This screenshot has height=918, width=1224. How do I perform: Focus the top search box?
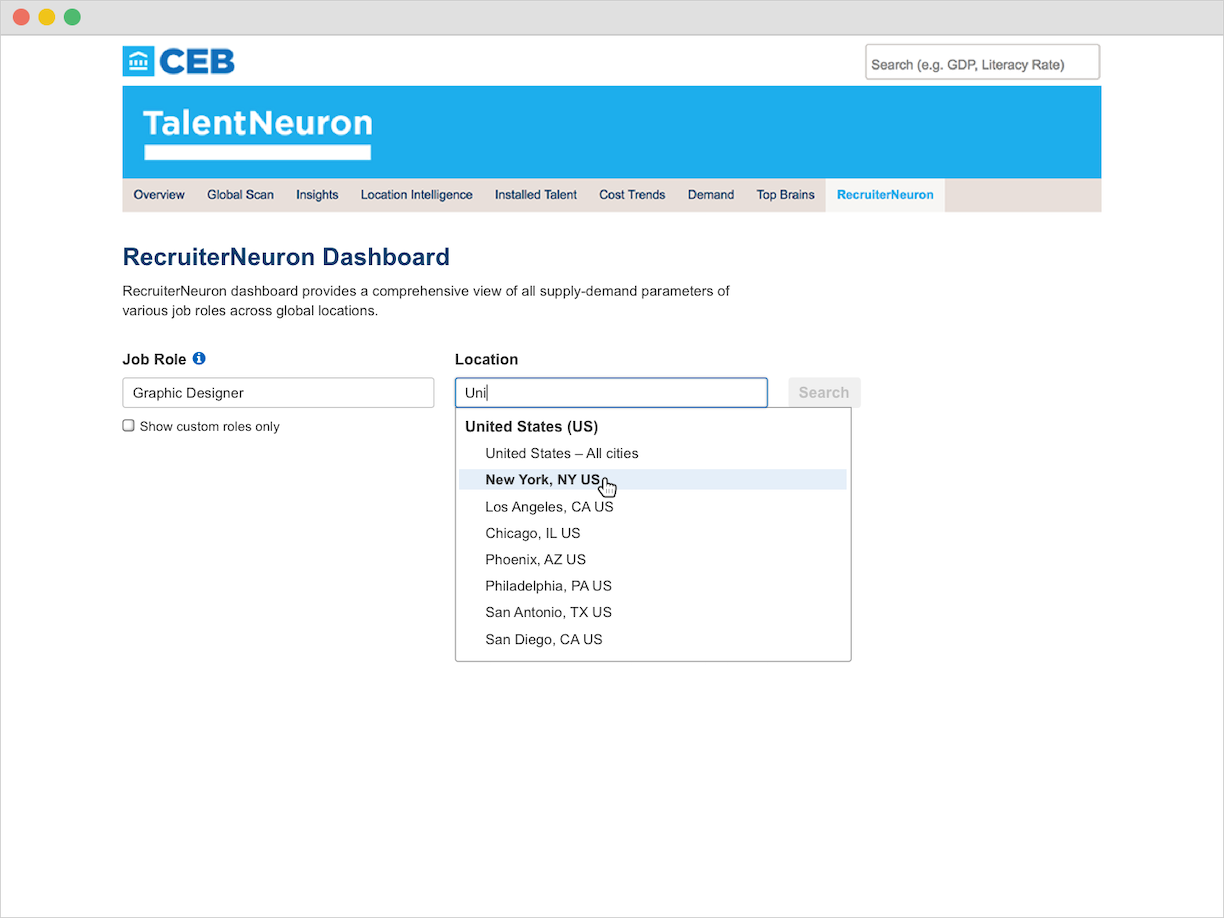tap(982, 62)
